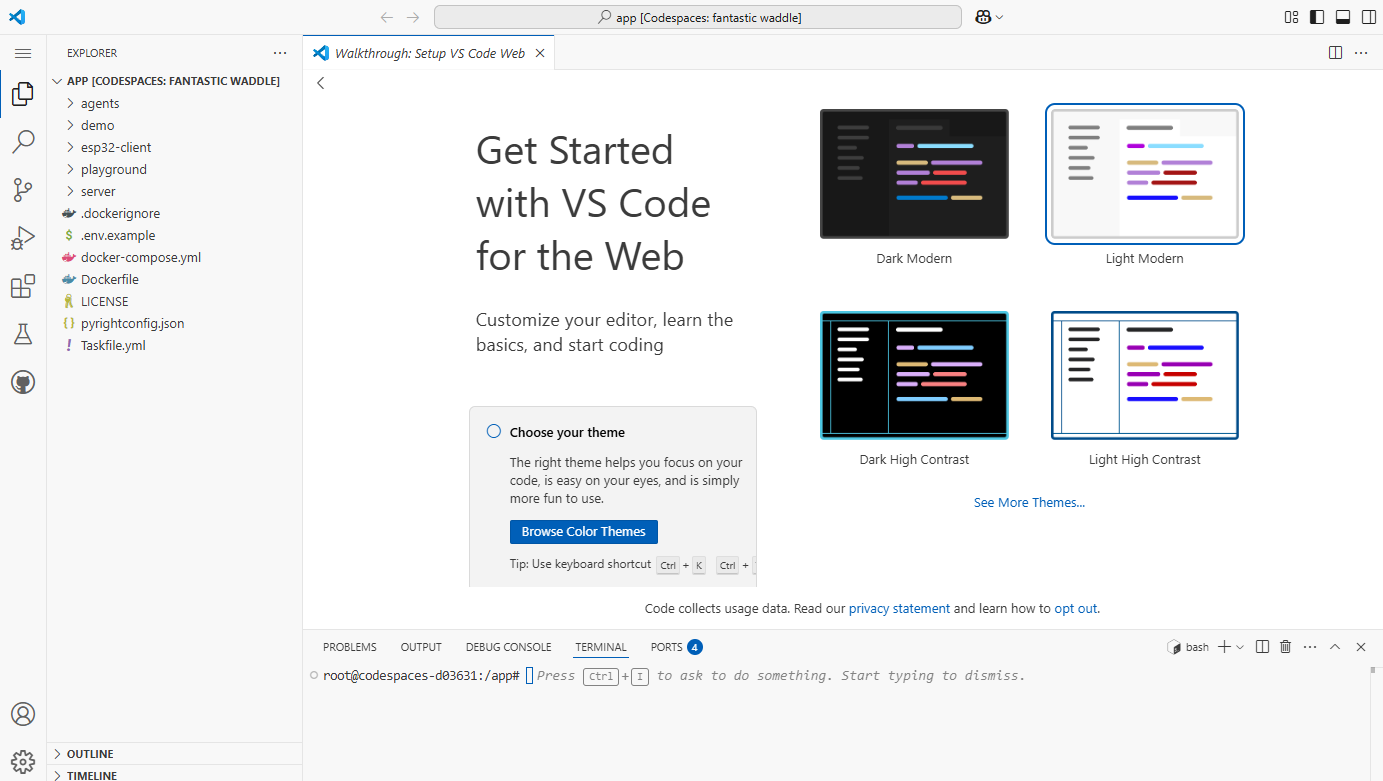Add a new terminal with plus icon
The width and height of the screenshot is (1383, 781).
1224,647
